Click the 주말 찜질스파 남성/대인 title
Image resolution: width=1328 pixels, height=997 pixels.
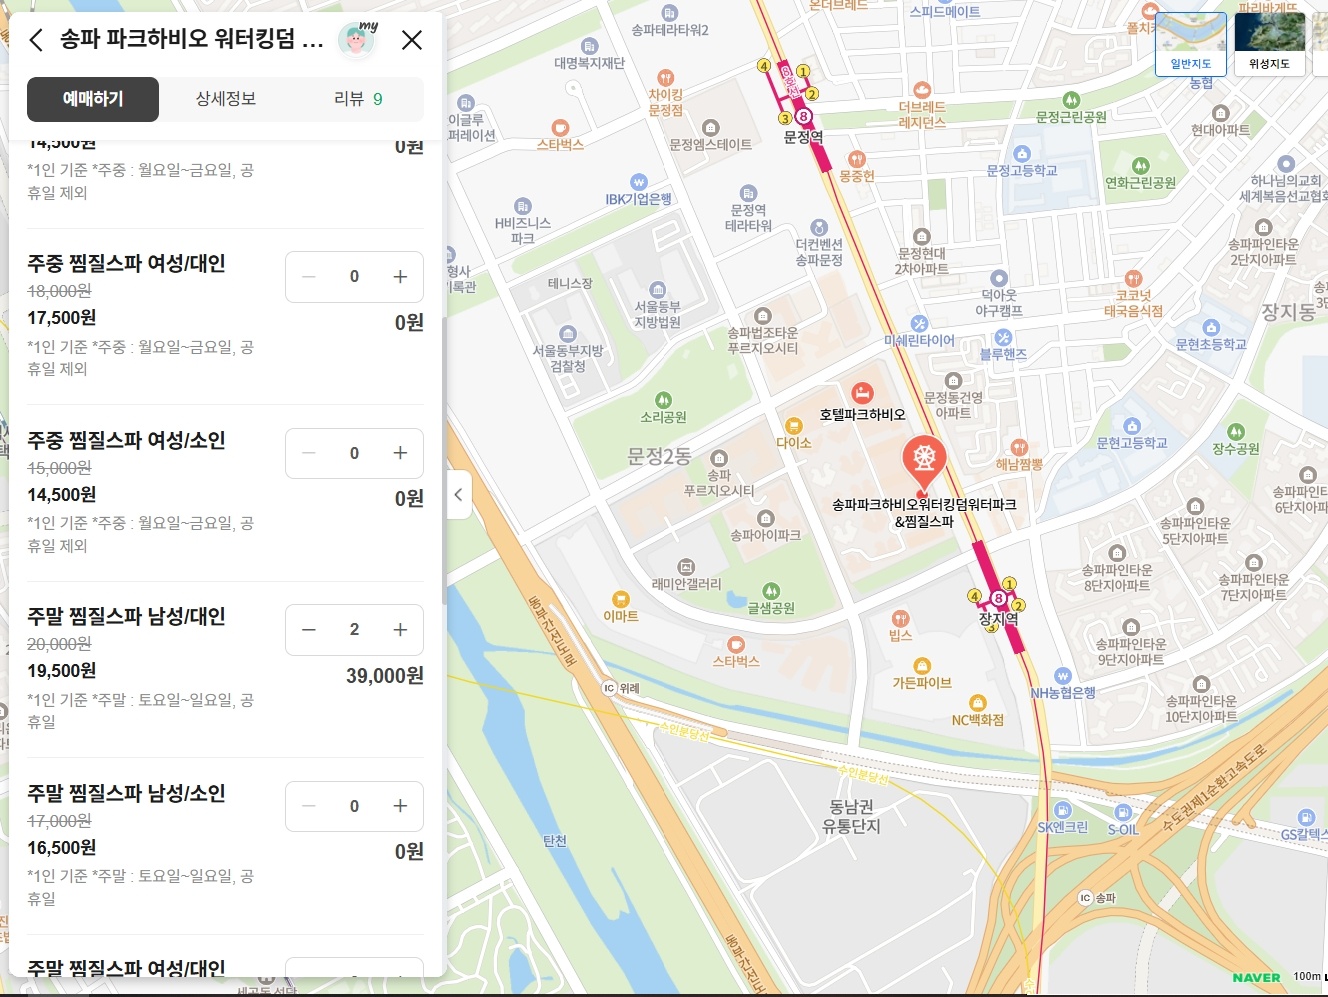tap(126, 617)
